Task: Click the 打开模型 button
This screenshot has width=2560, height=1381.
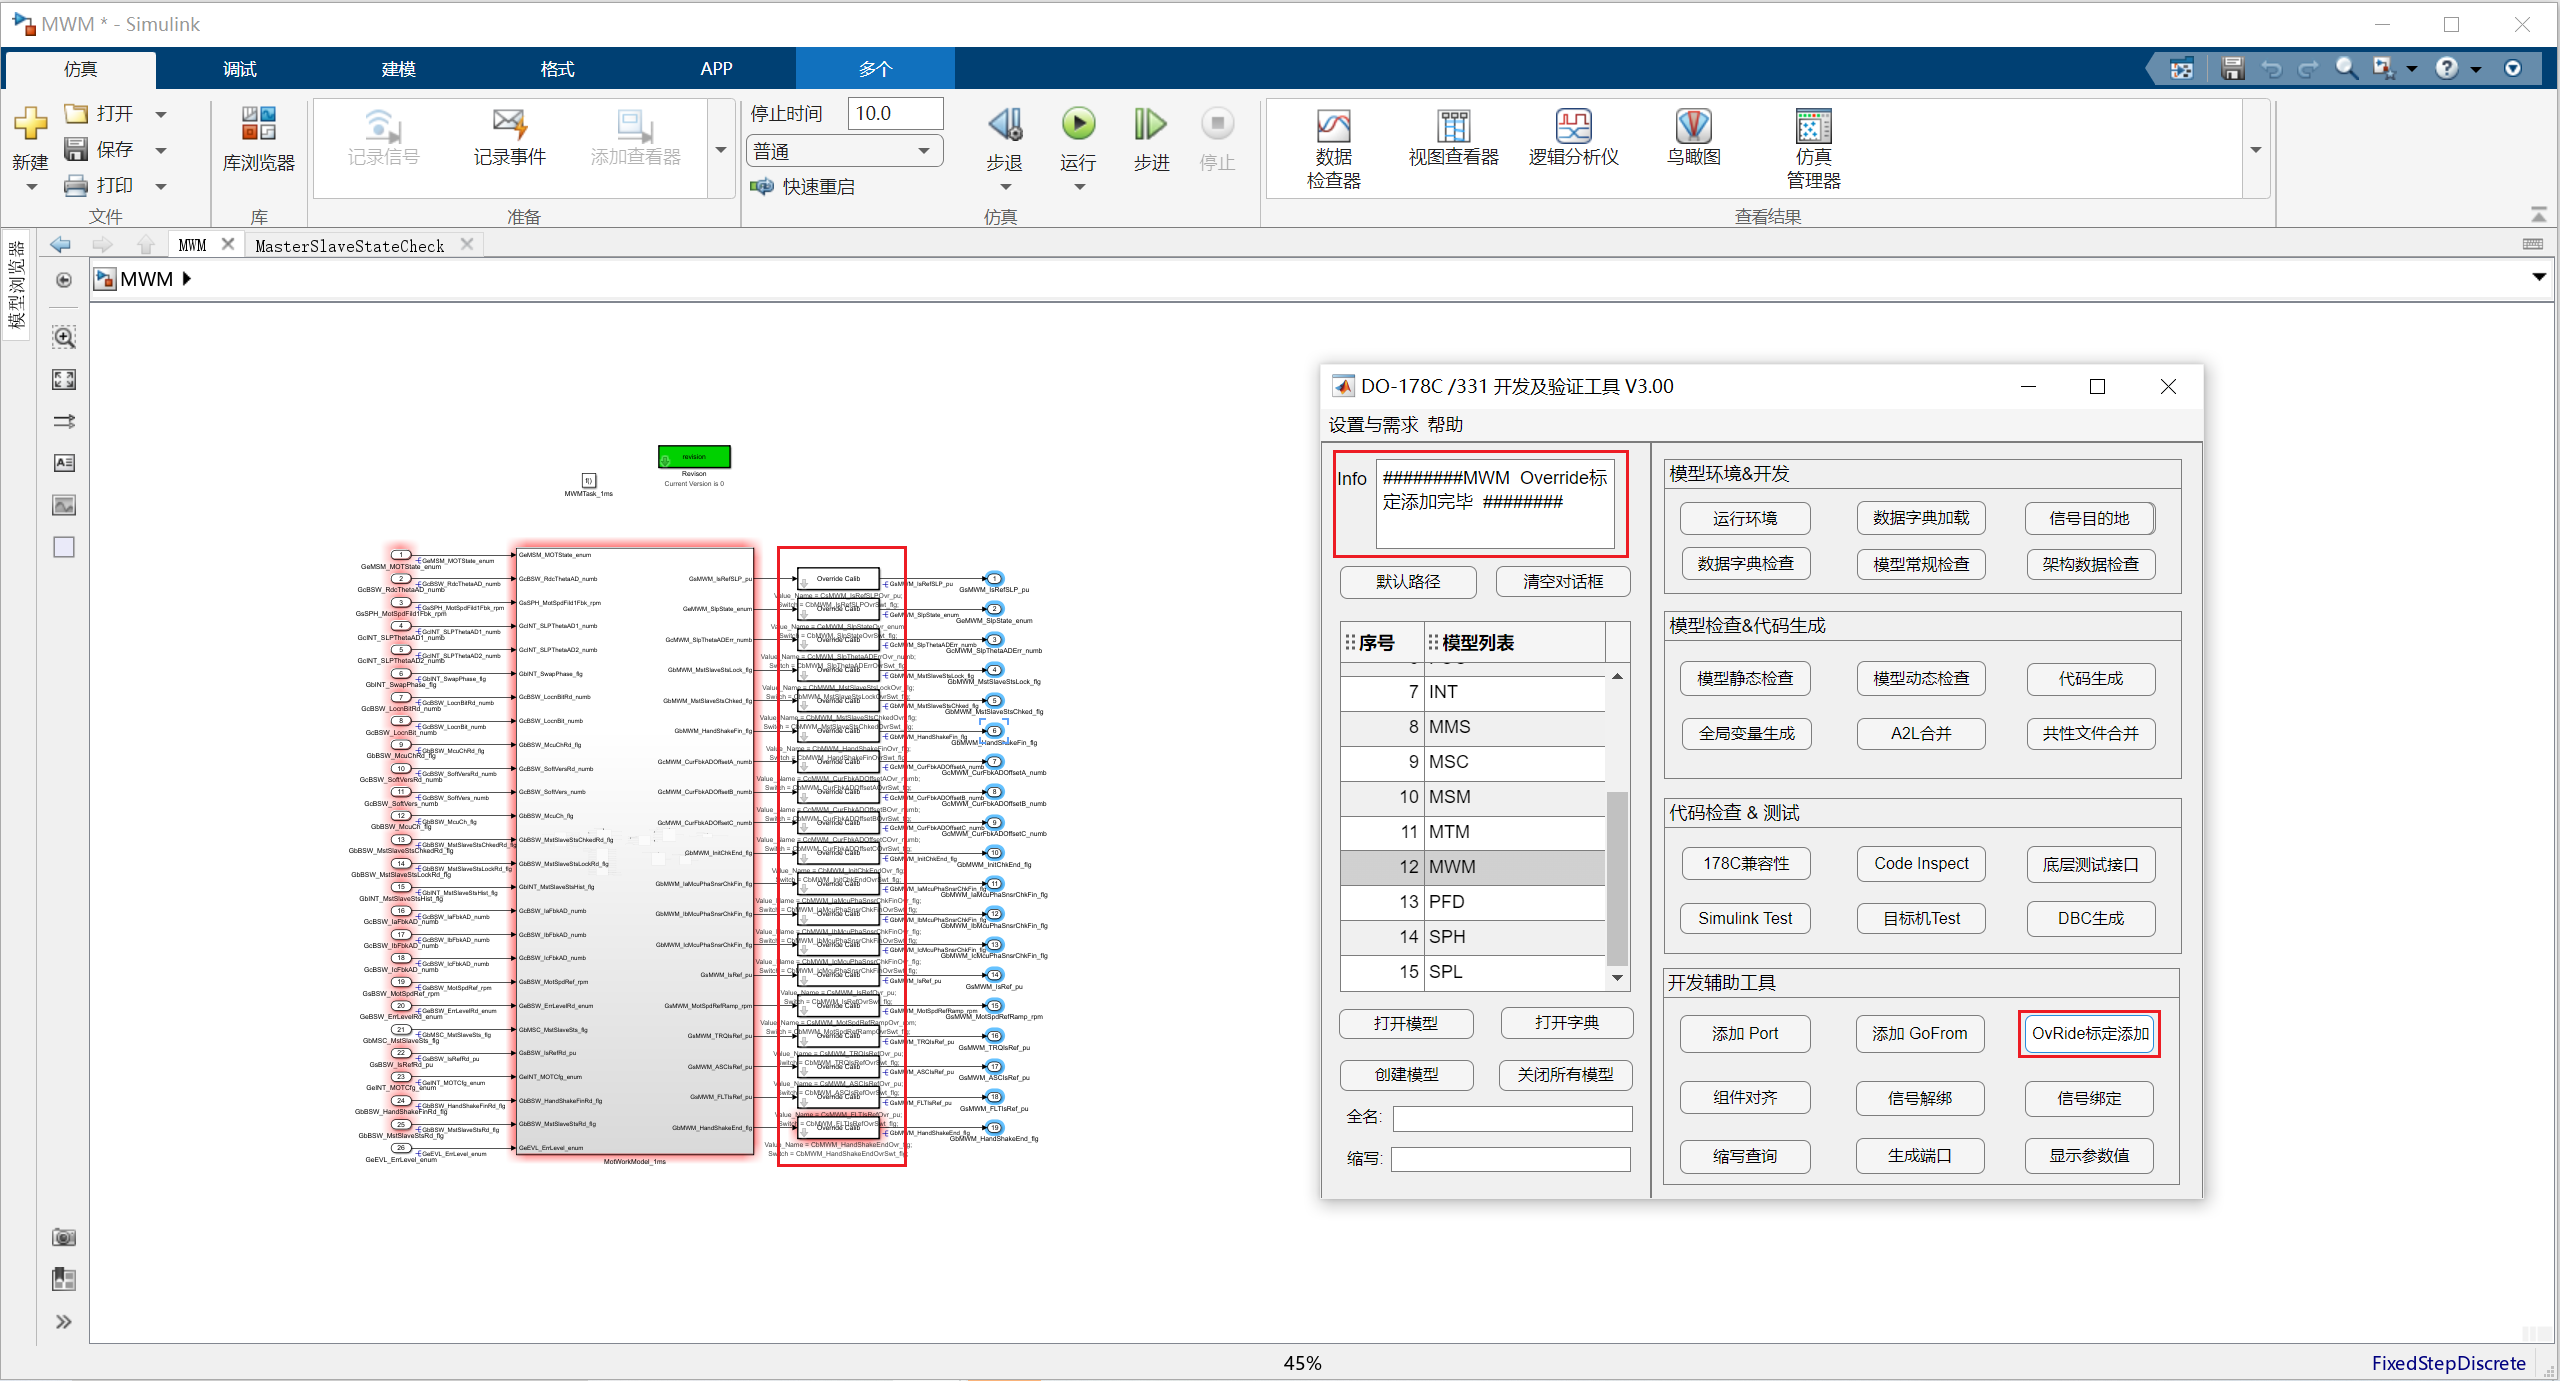Action: pyautogui.click(x=1405, y=1024)
